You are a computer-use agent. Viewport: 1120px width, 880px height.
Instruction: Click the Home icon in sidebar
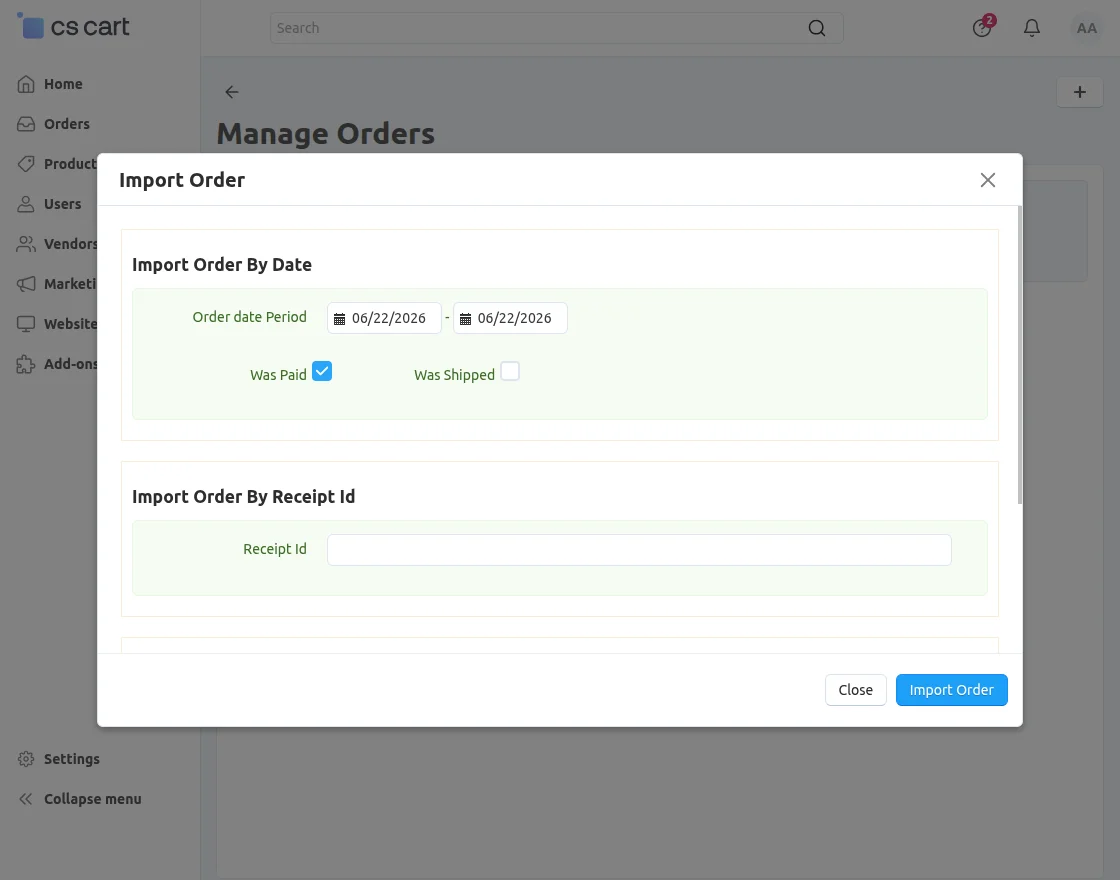26,84
